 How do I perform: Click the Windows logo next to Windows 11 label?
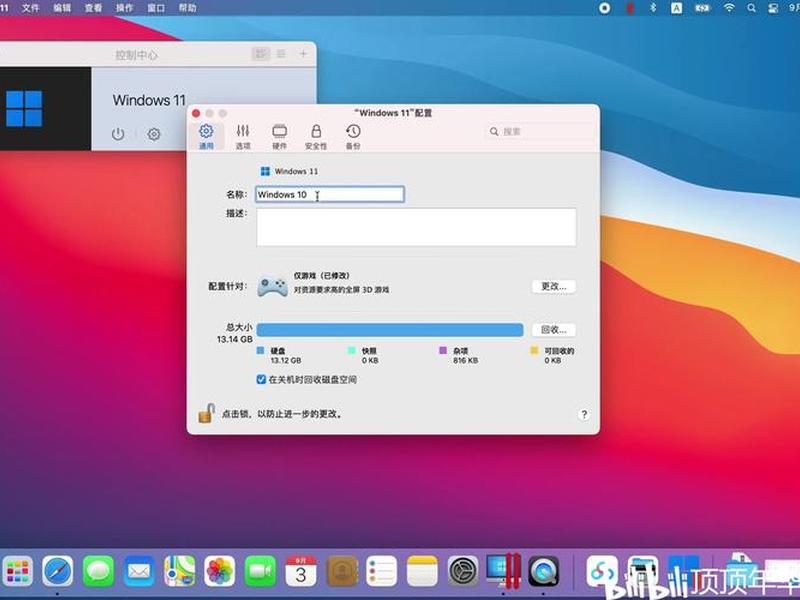tap(265, 171)
